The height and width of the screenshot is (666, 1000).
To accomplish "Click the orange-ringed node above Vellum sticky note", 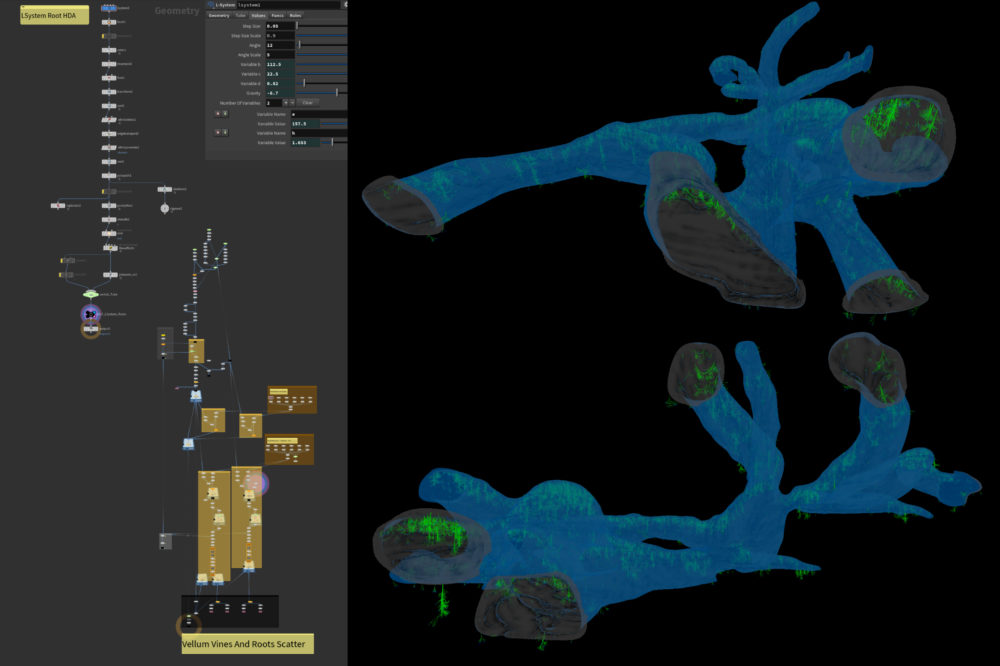I will [x=188, y=626].
